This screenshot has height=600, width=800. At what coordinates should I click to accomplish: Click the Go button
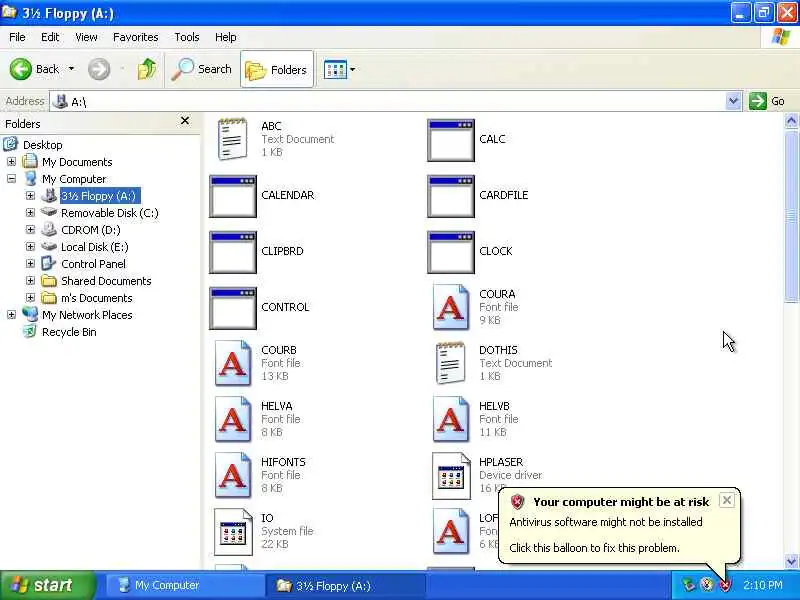point(767,101)
